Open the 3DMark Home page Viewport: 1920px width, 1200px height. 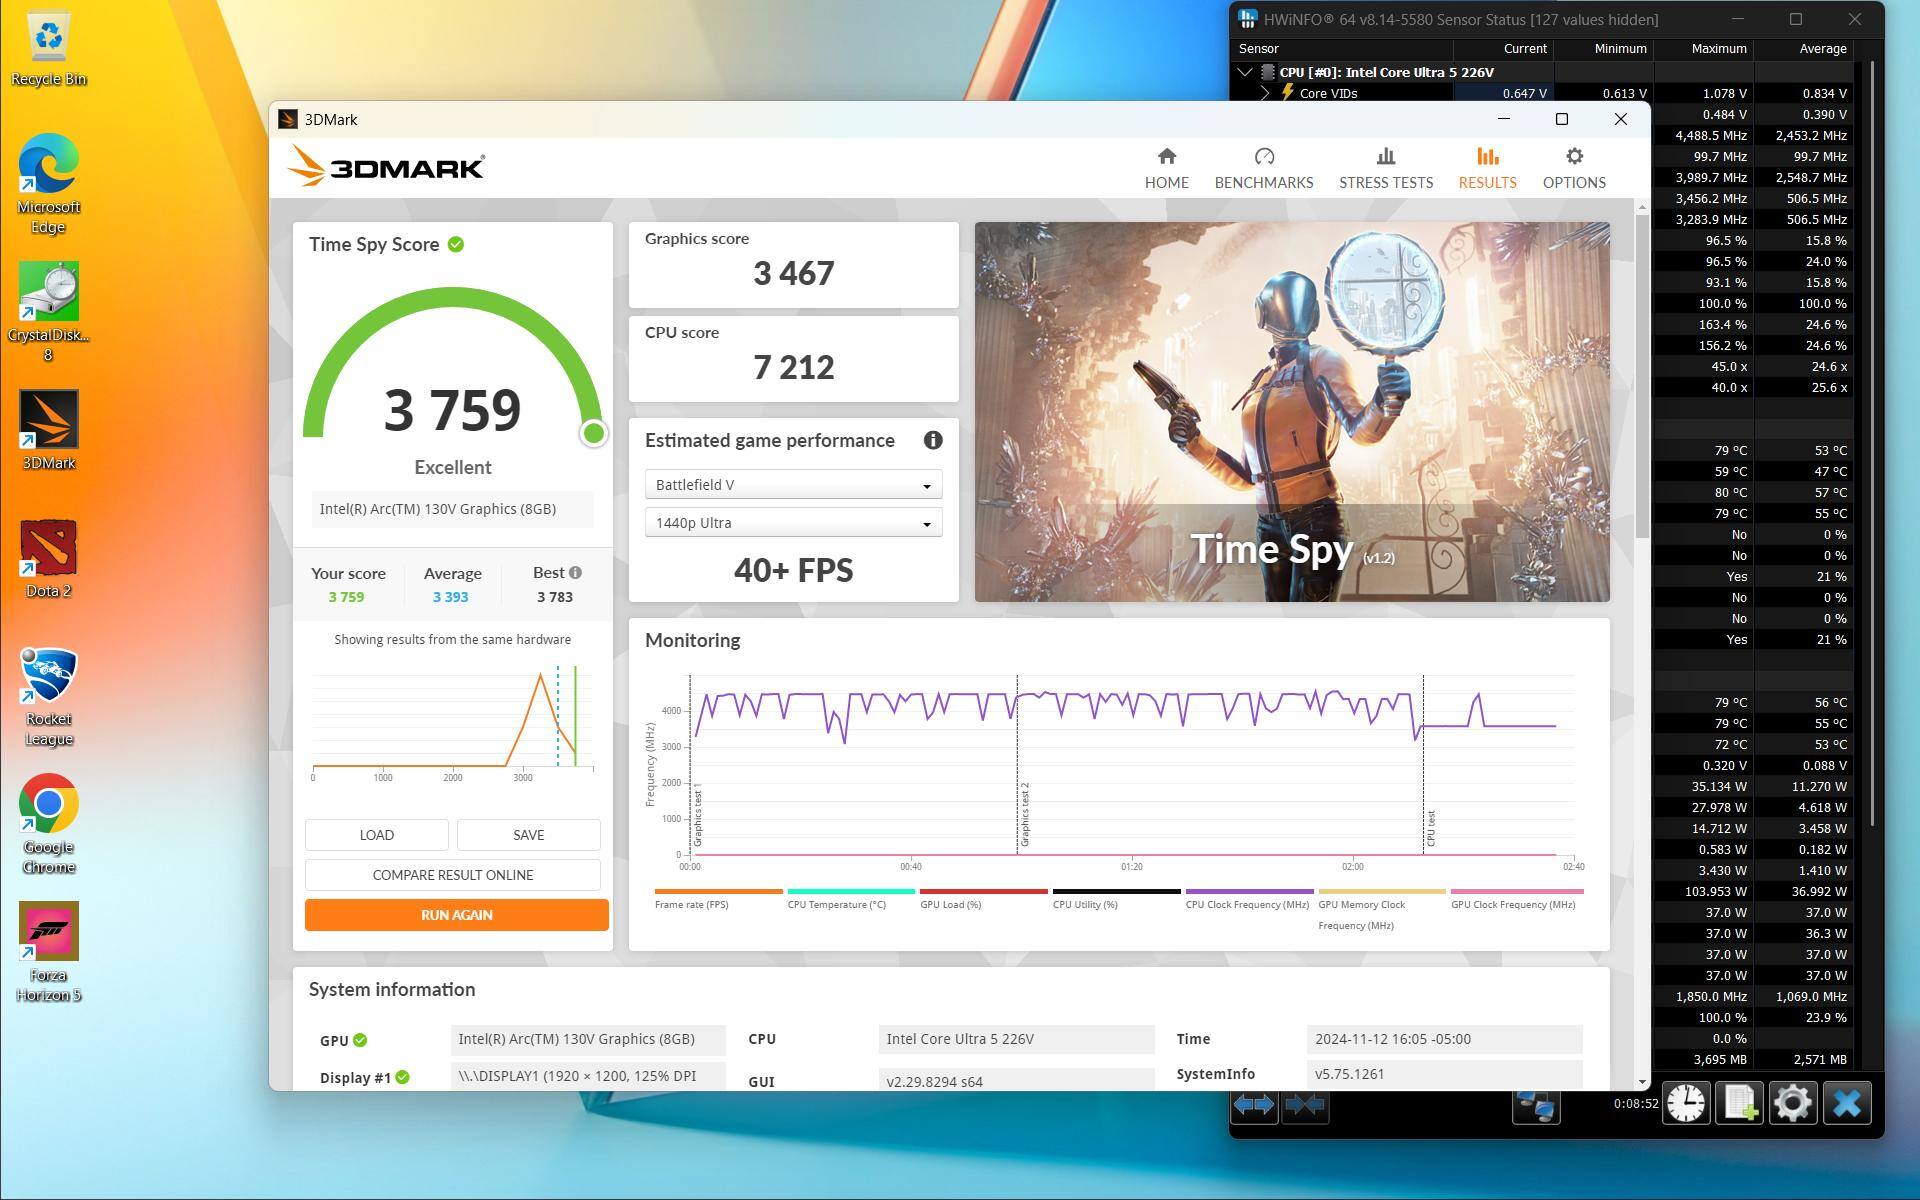pos(1166,168)
